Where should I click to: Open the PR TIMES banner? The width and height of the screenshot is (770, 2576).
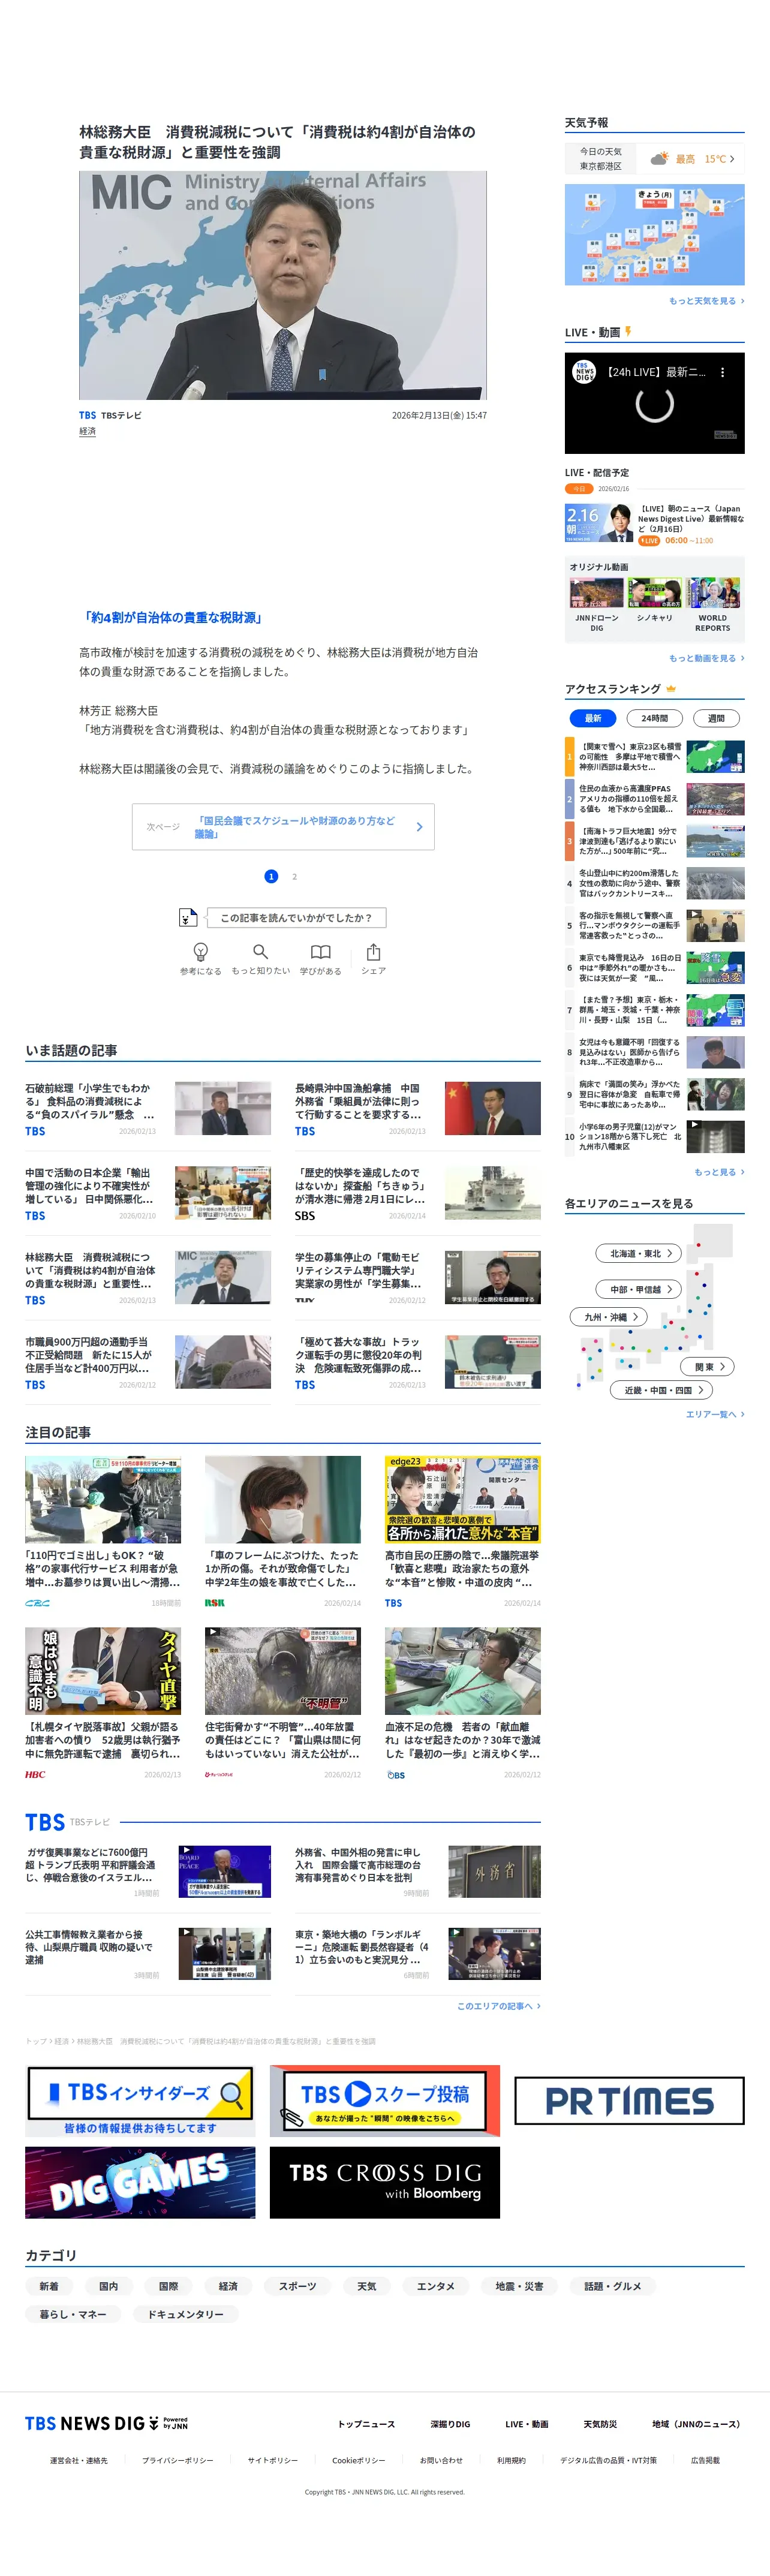click(629, 2100)
